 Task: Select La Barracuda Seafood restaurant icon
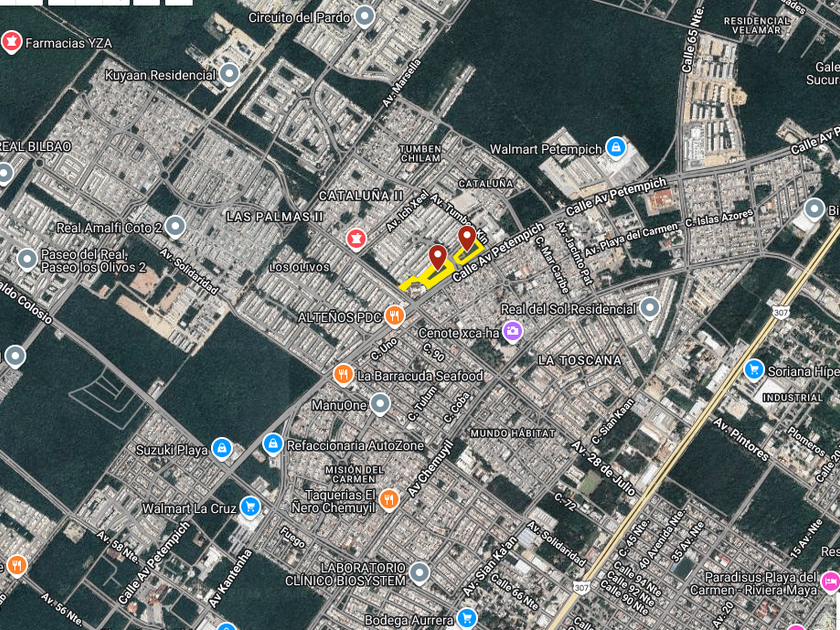coord(343,374)
